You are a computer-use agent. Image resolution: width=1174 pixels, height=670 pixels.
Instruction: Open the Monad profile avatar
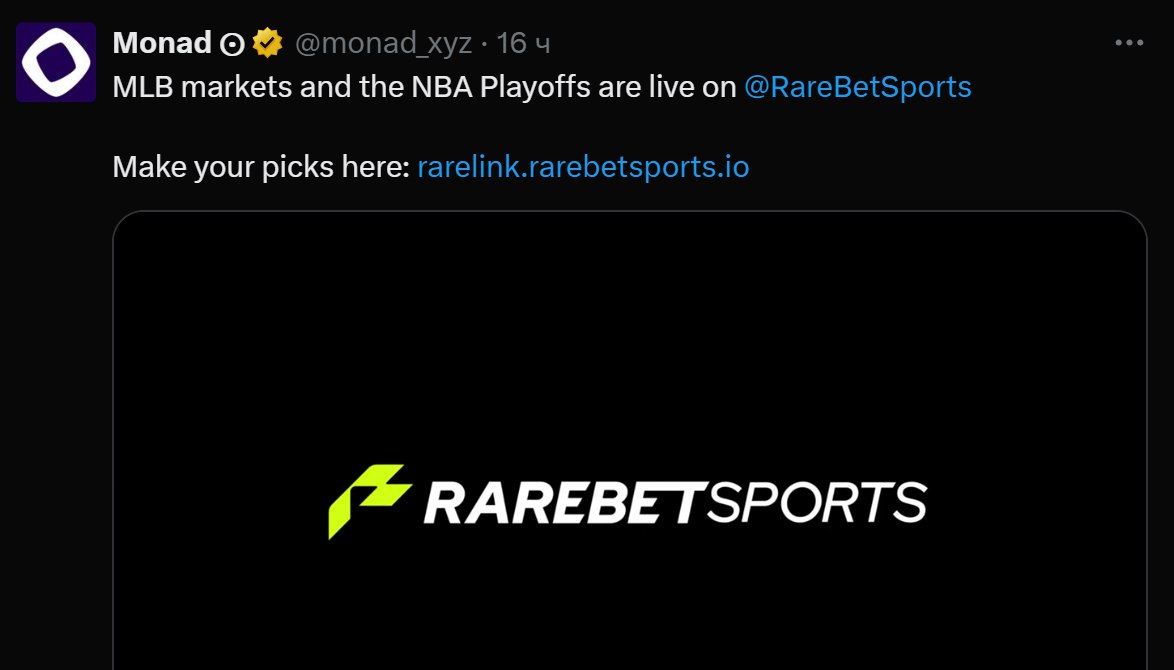(x=56, y=62)
